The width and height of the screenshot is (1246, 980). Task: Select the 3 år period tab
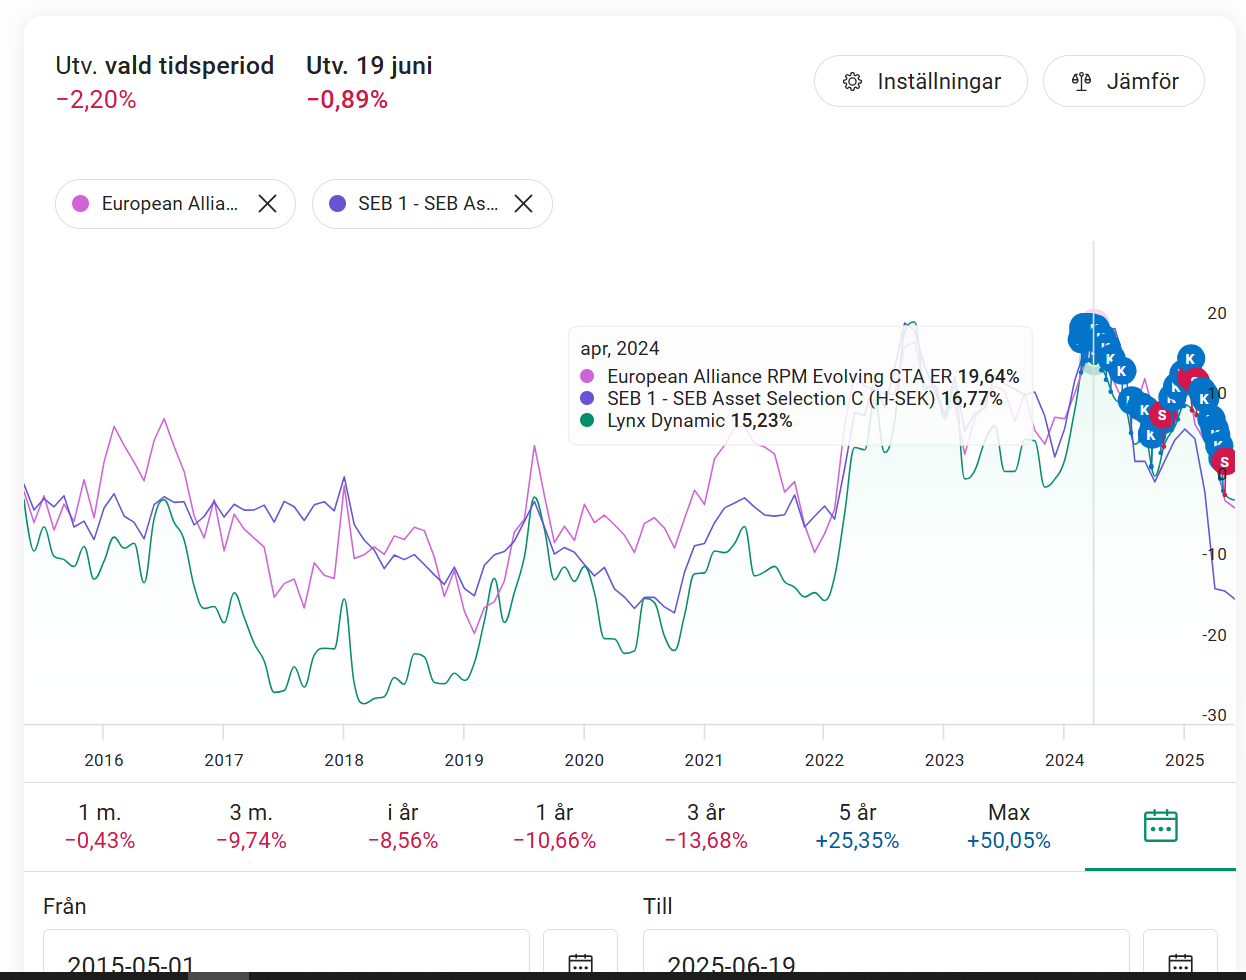click(706, 826)
